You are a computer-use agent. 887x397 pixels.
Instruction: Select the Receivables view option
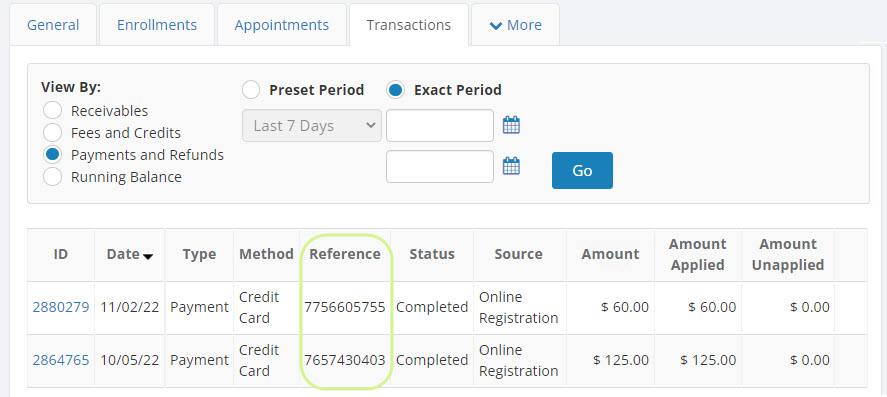[x=53, y=111]
